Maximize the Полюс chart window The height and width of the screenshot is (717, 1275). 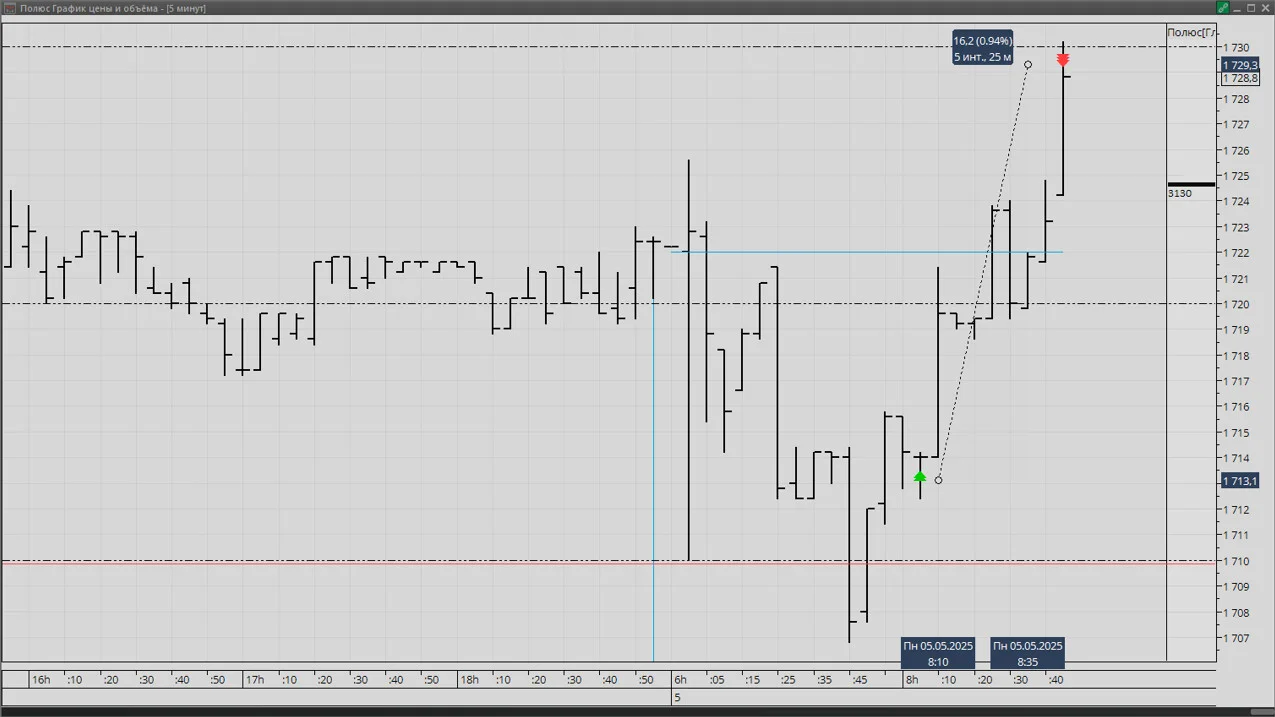[x=1250, y=8]
